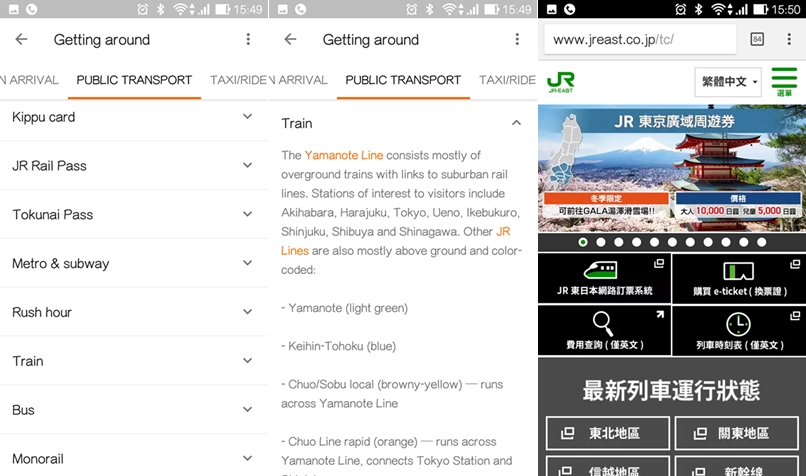
Task: Tap the "- Keihin-Tohoku (blue)" line
Action: (338, 346)
